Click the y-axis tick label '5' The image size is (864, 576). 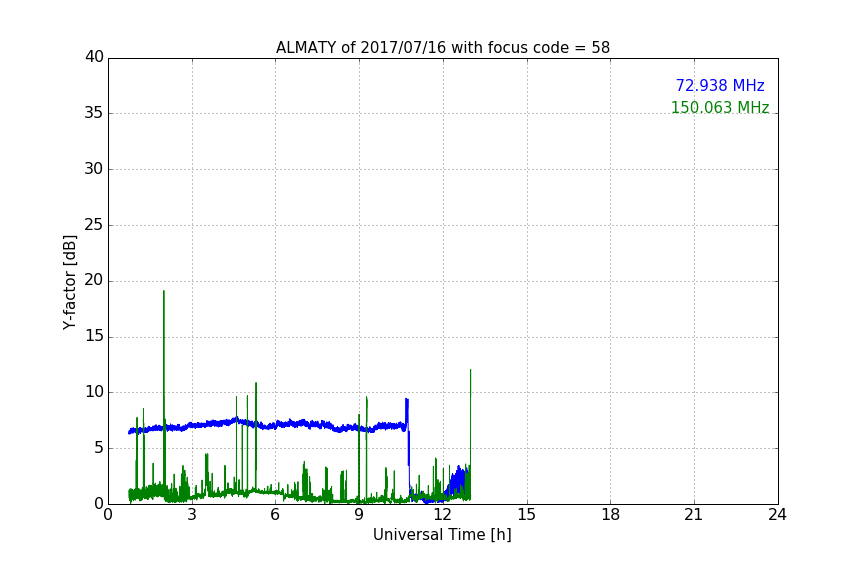click(99, 448)
